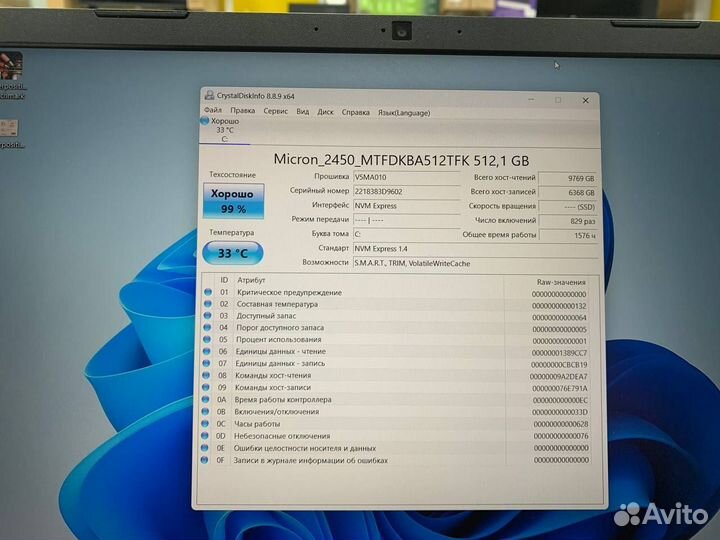
Task: Click the CrystalDiskInfo title bar app icon
Action: point(208,96)
